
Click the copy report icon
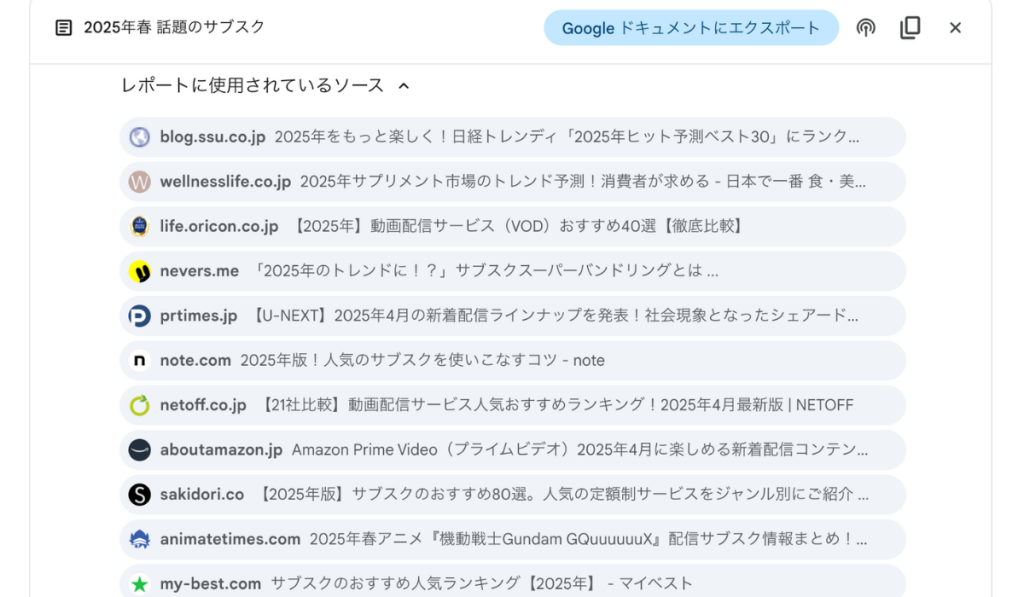click(x=910, y=28)
